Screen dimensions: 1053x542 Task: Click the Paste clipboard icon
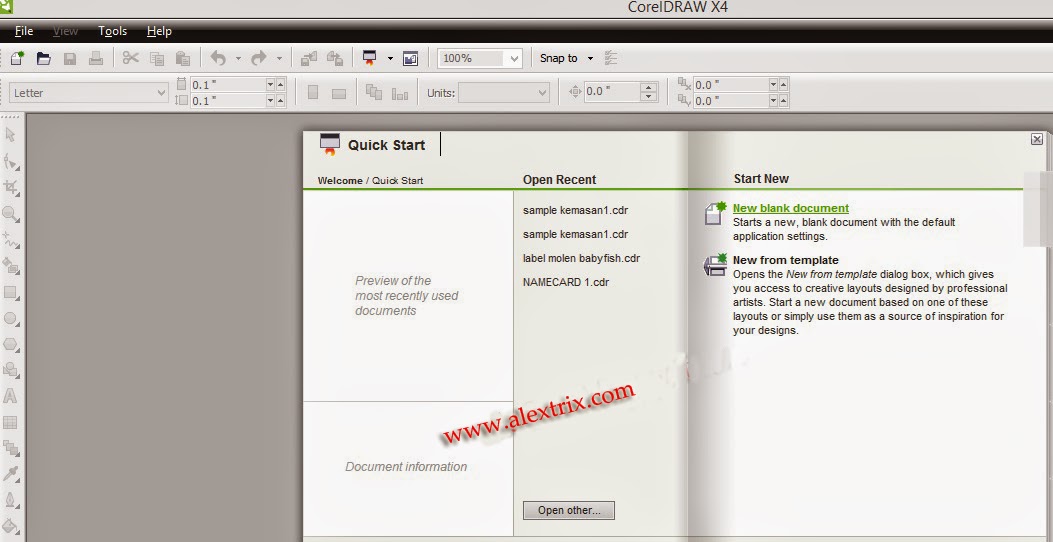click(182, 58)
